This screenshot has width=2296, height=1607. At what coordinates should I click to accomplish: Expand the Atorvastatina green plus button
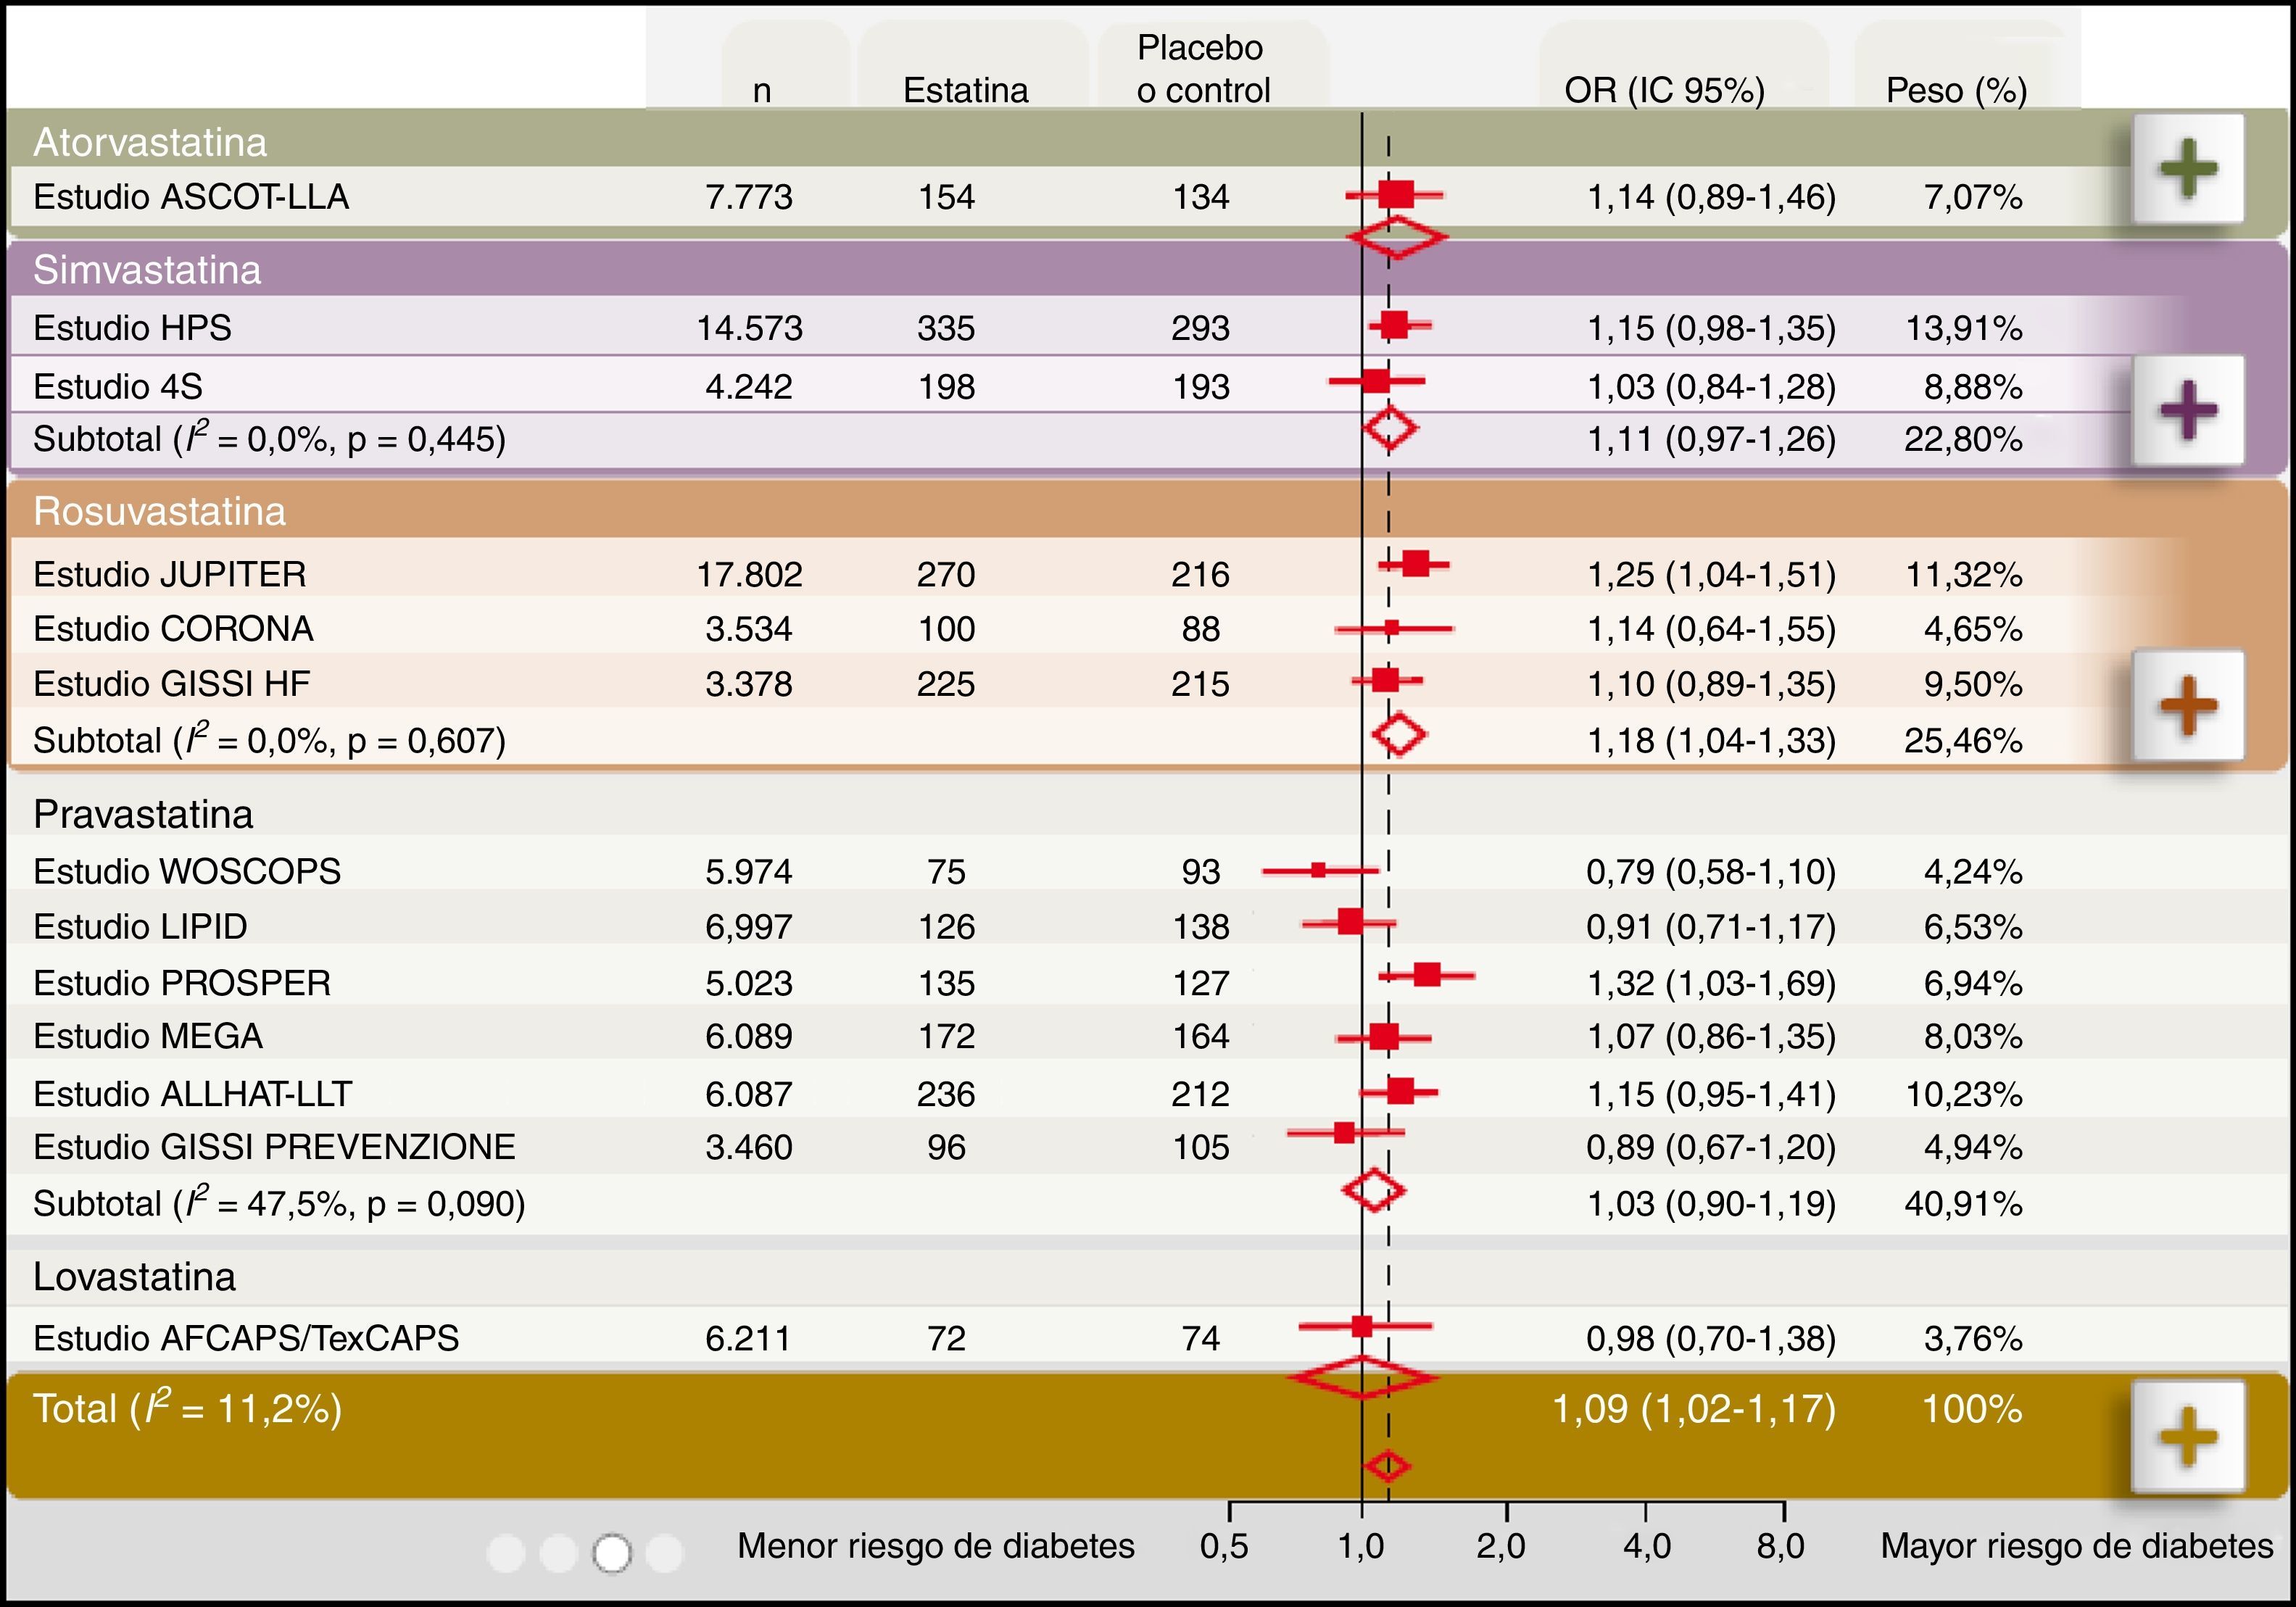pyautogui.click(x=2188, y=168)
